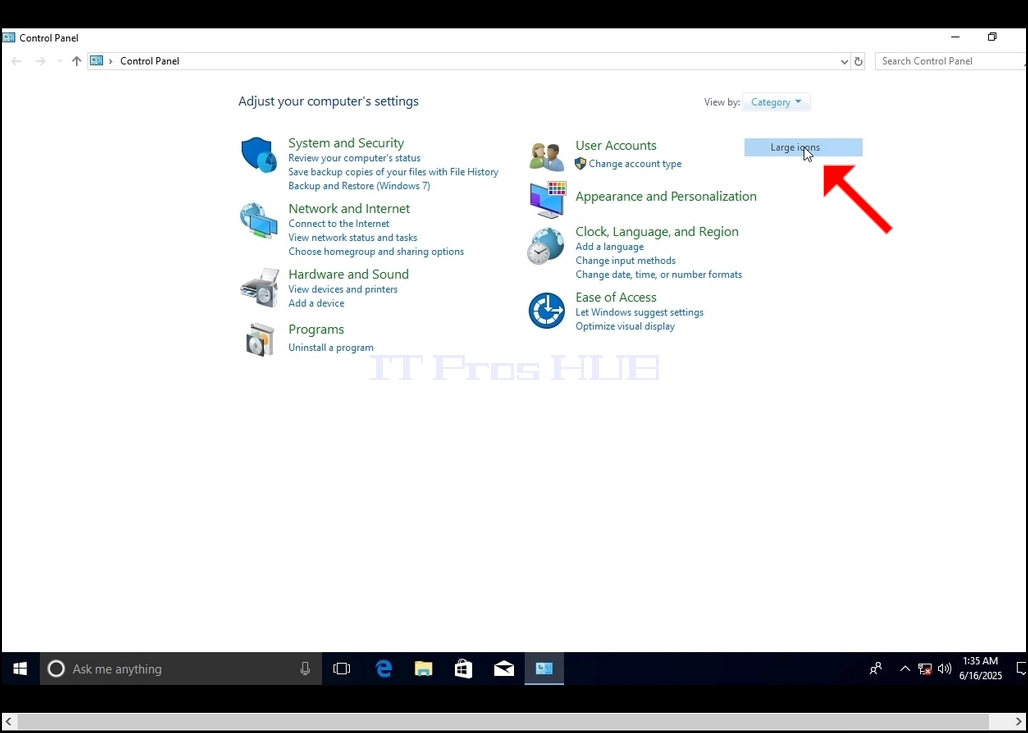The width and height of the screenshot is (1028, 733).
Task: Open the Windows Start button
Action: [x=20, y=669]
